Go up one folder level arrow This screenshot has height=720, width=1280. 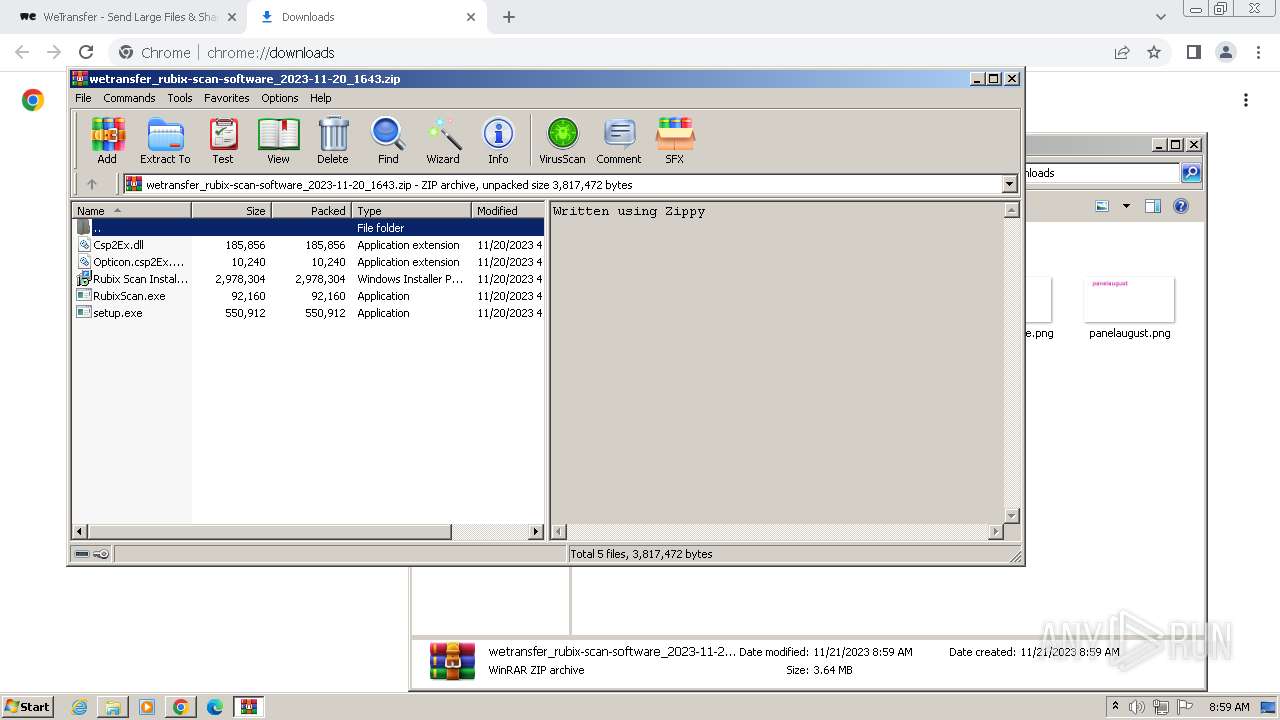[92, 184]
